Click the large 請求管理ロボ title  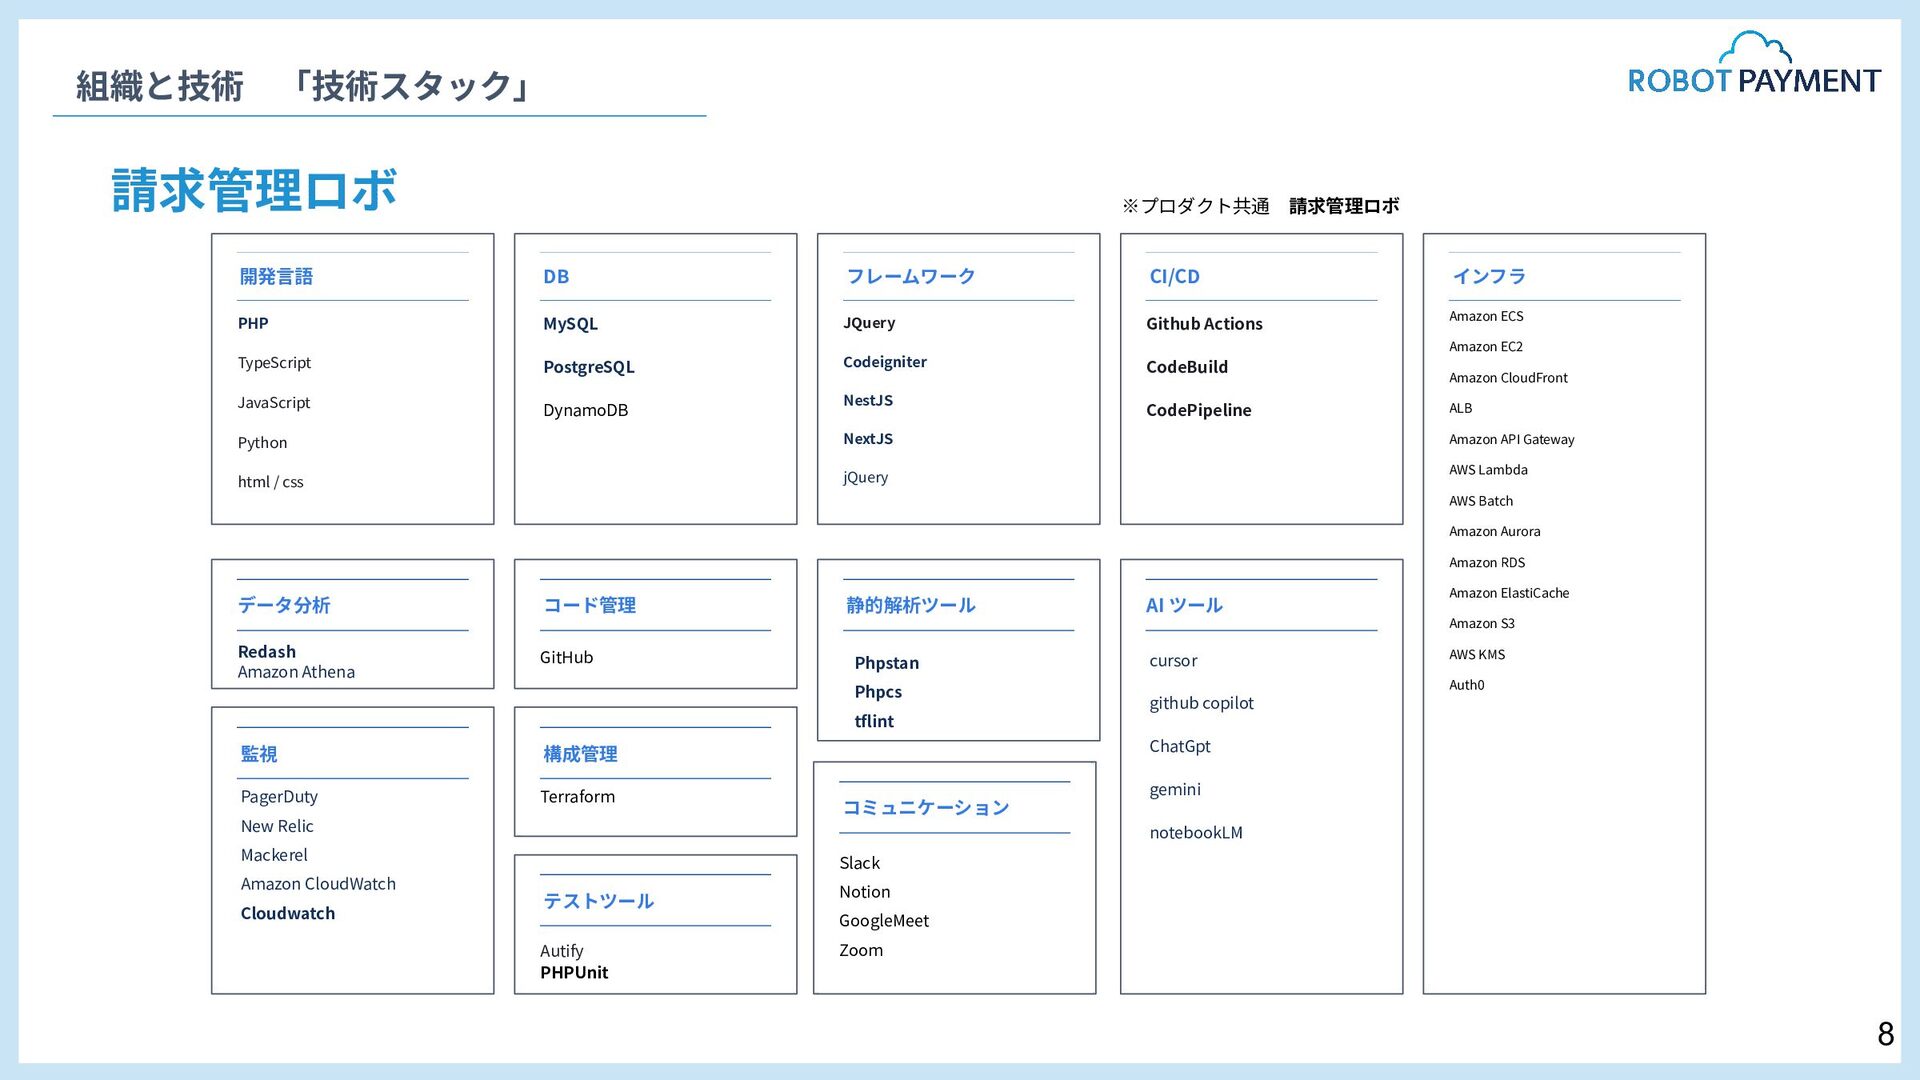coord(254,190)
